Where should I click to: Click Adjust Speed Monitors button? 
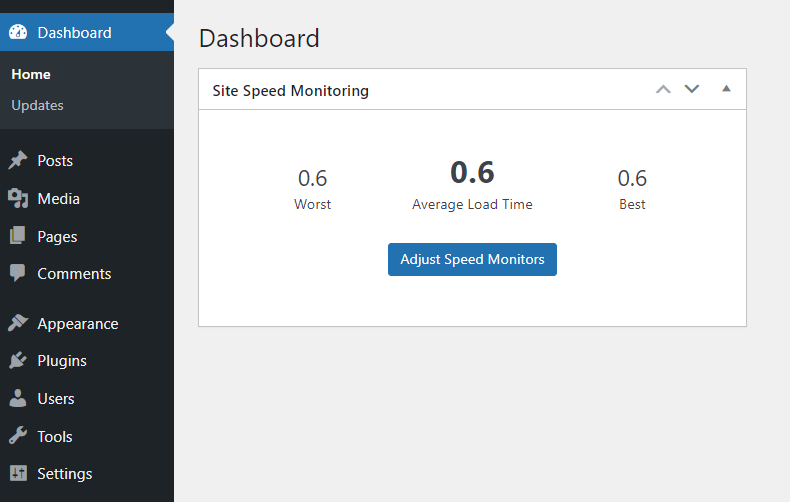coord(472,260)
